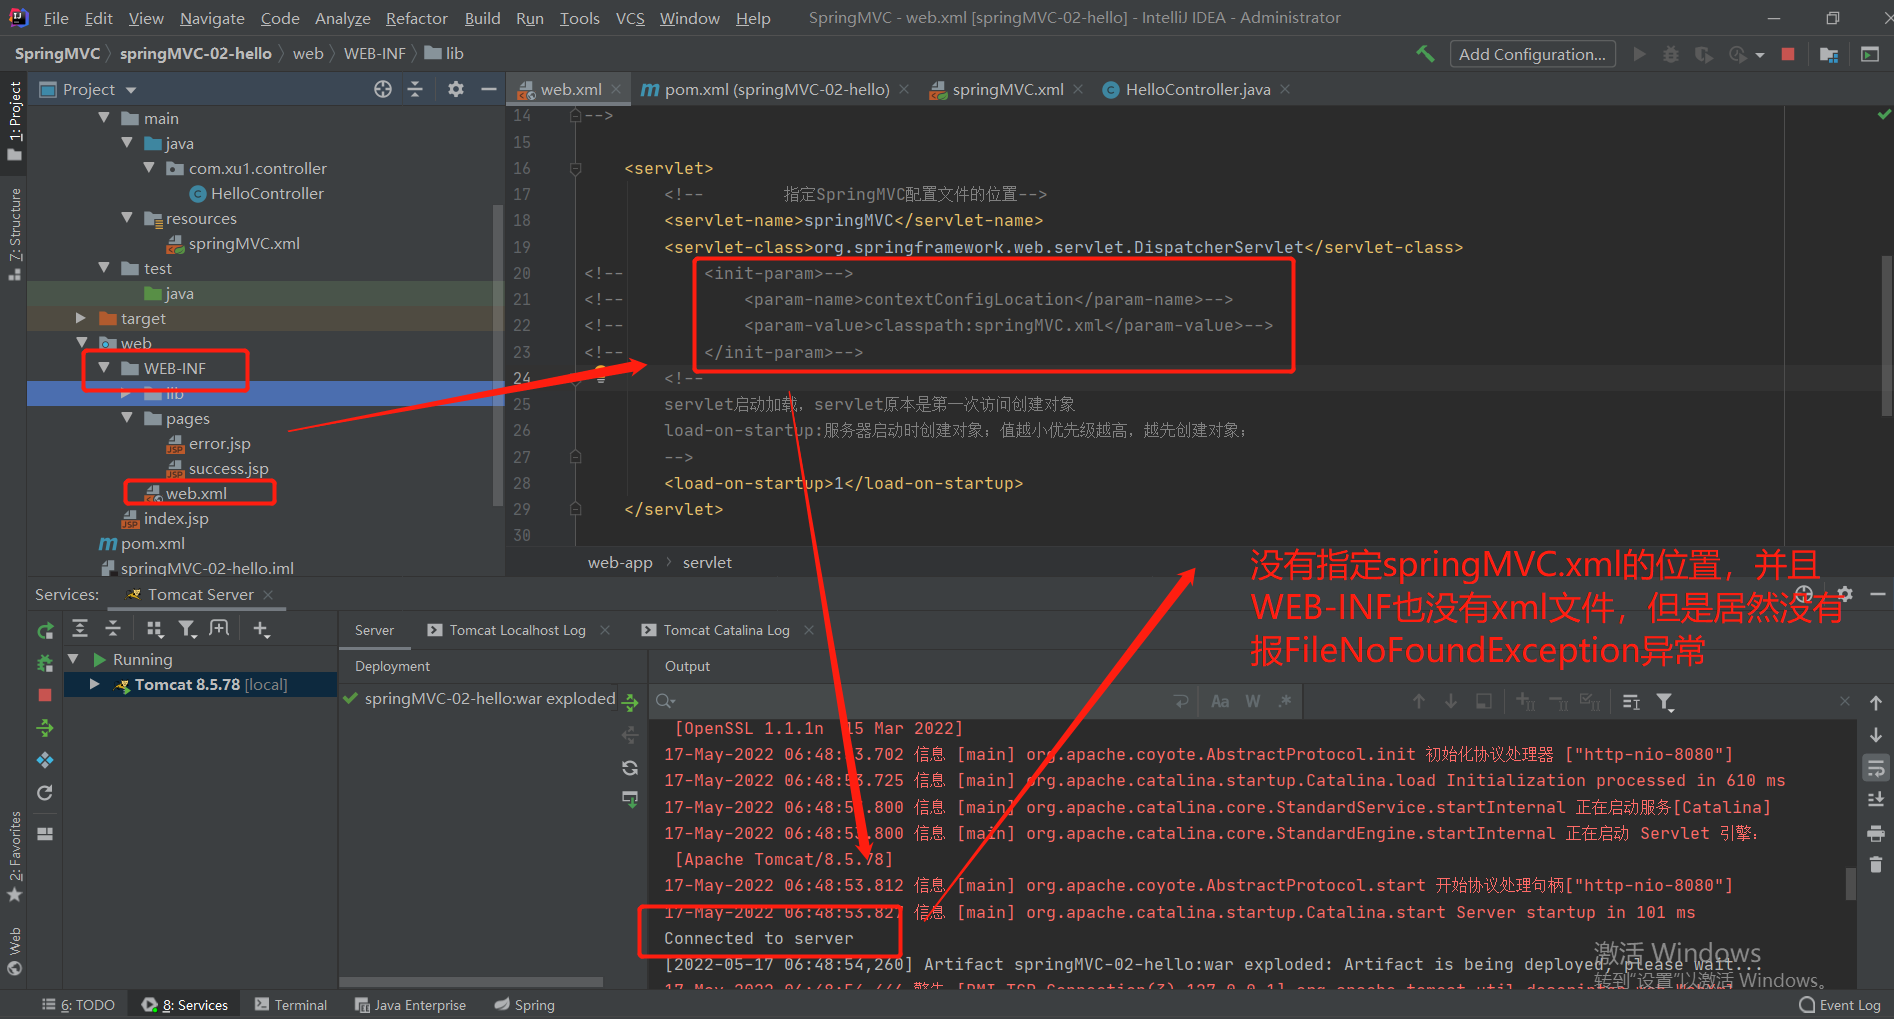This screenshot has height=1019, width=1894.
Task: Stop the process with the top red square
Action: 1788,54
